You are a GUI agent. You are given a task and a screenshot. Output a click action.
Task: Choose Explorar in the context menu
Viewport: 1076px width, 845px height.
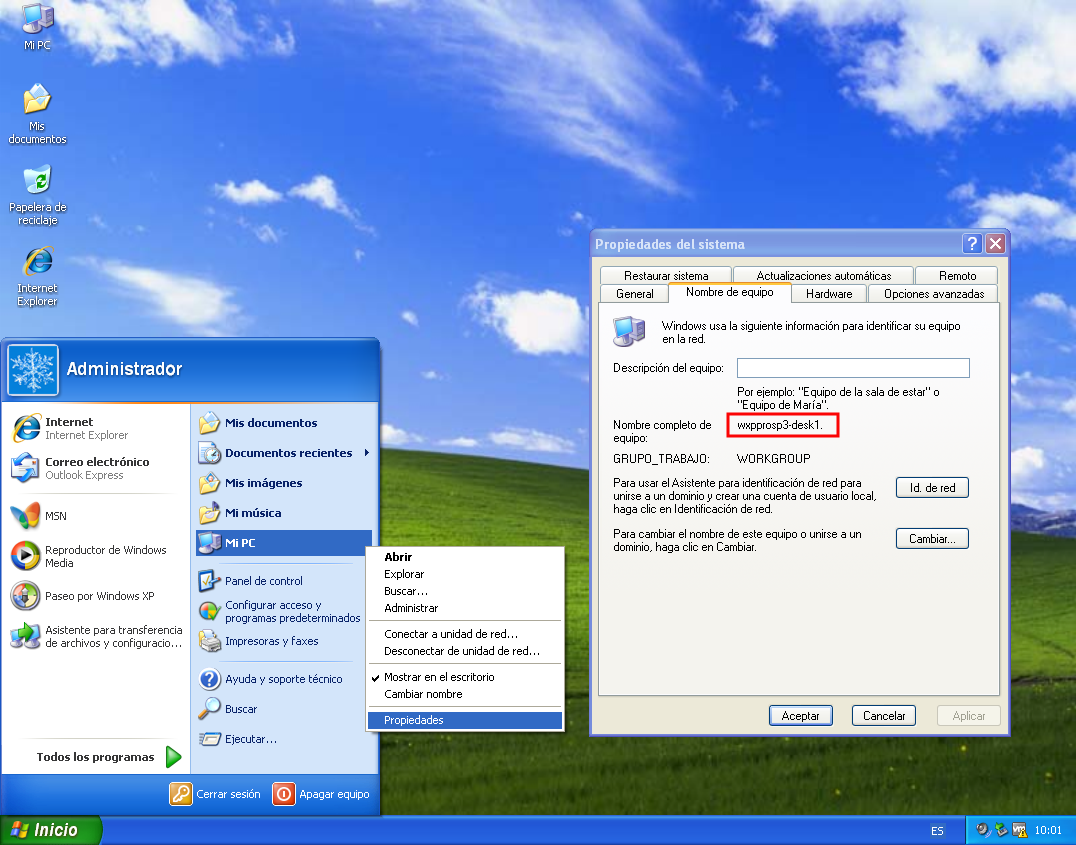[x=465, y=574]
